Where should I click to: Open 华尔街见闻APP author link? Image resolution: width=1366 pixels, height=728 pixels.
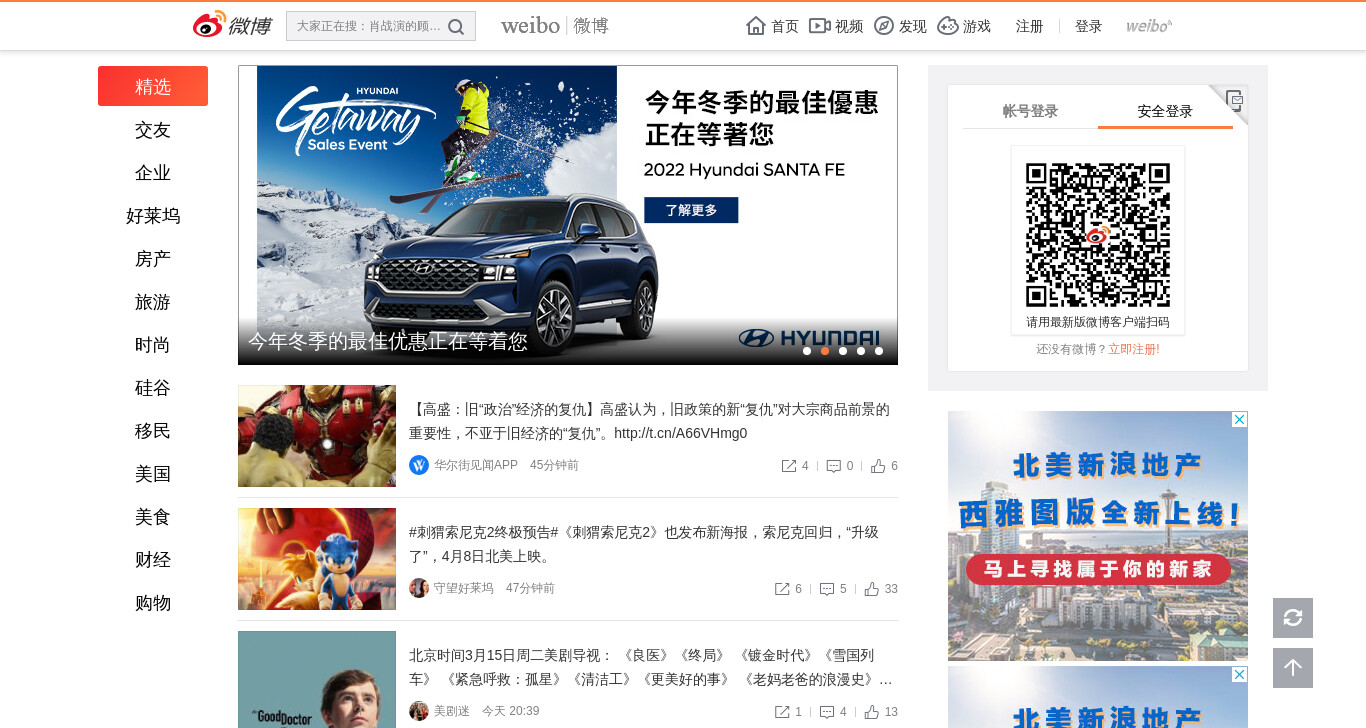tap(476, 465)
